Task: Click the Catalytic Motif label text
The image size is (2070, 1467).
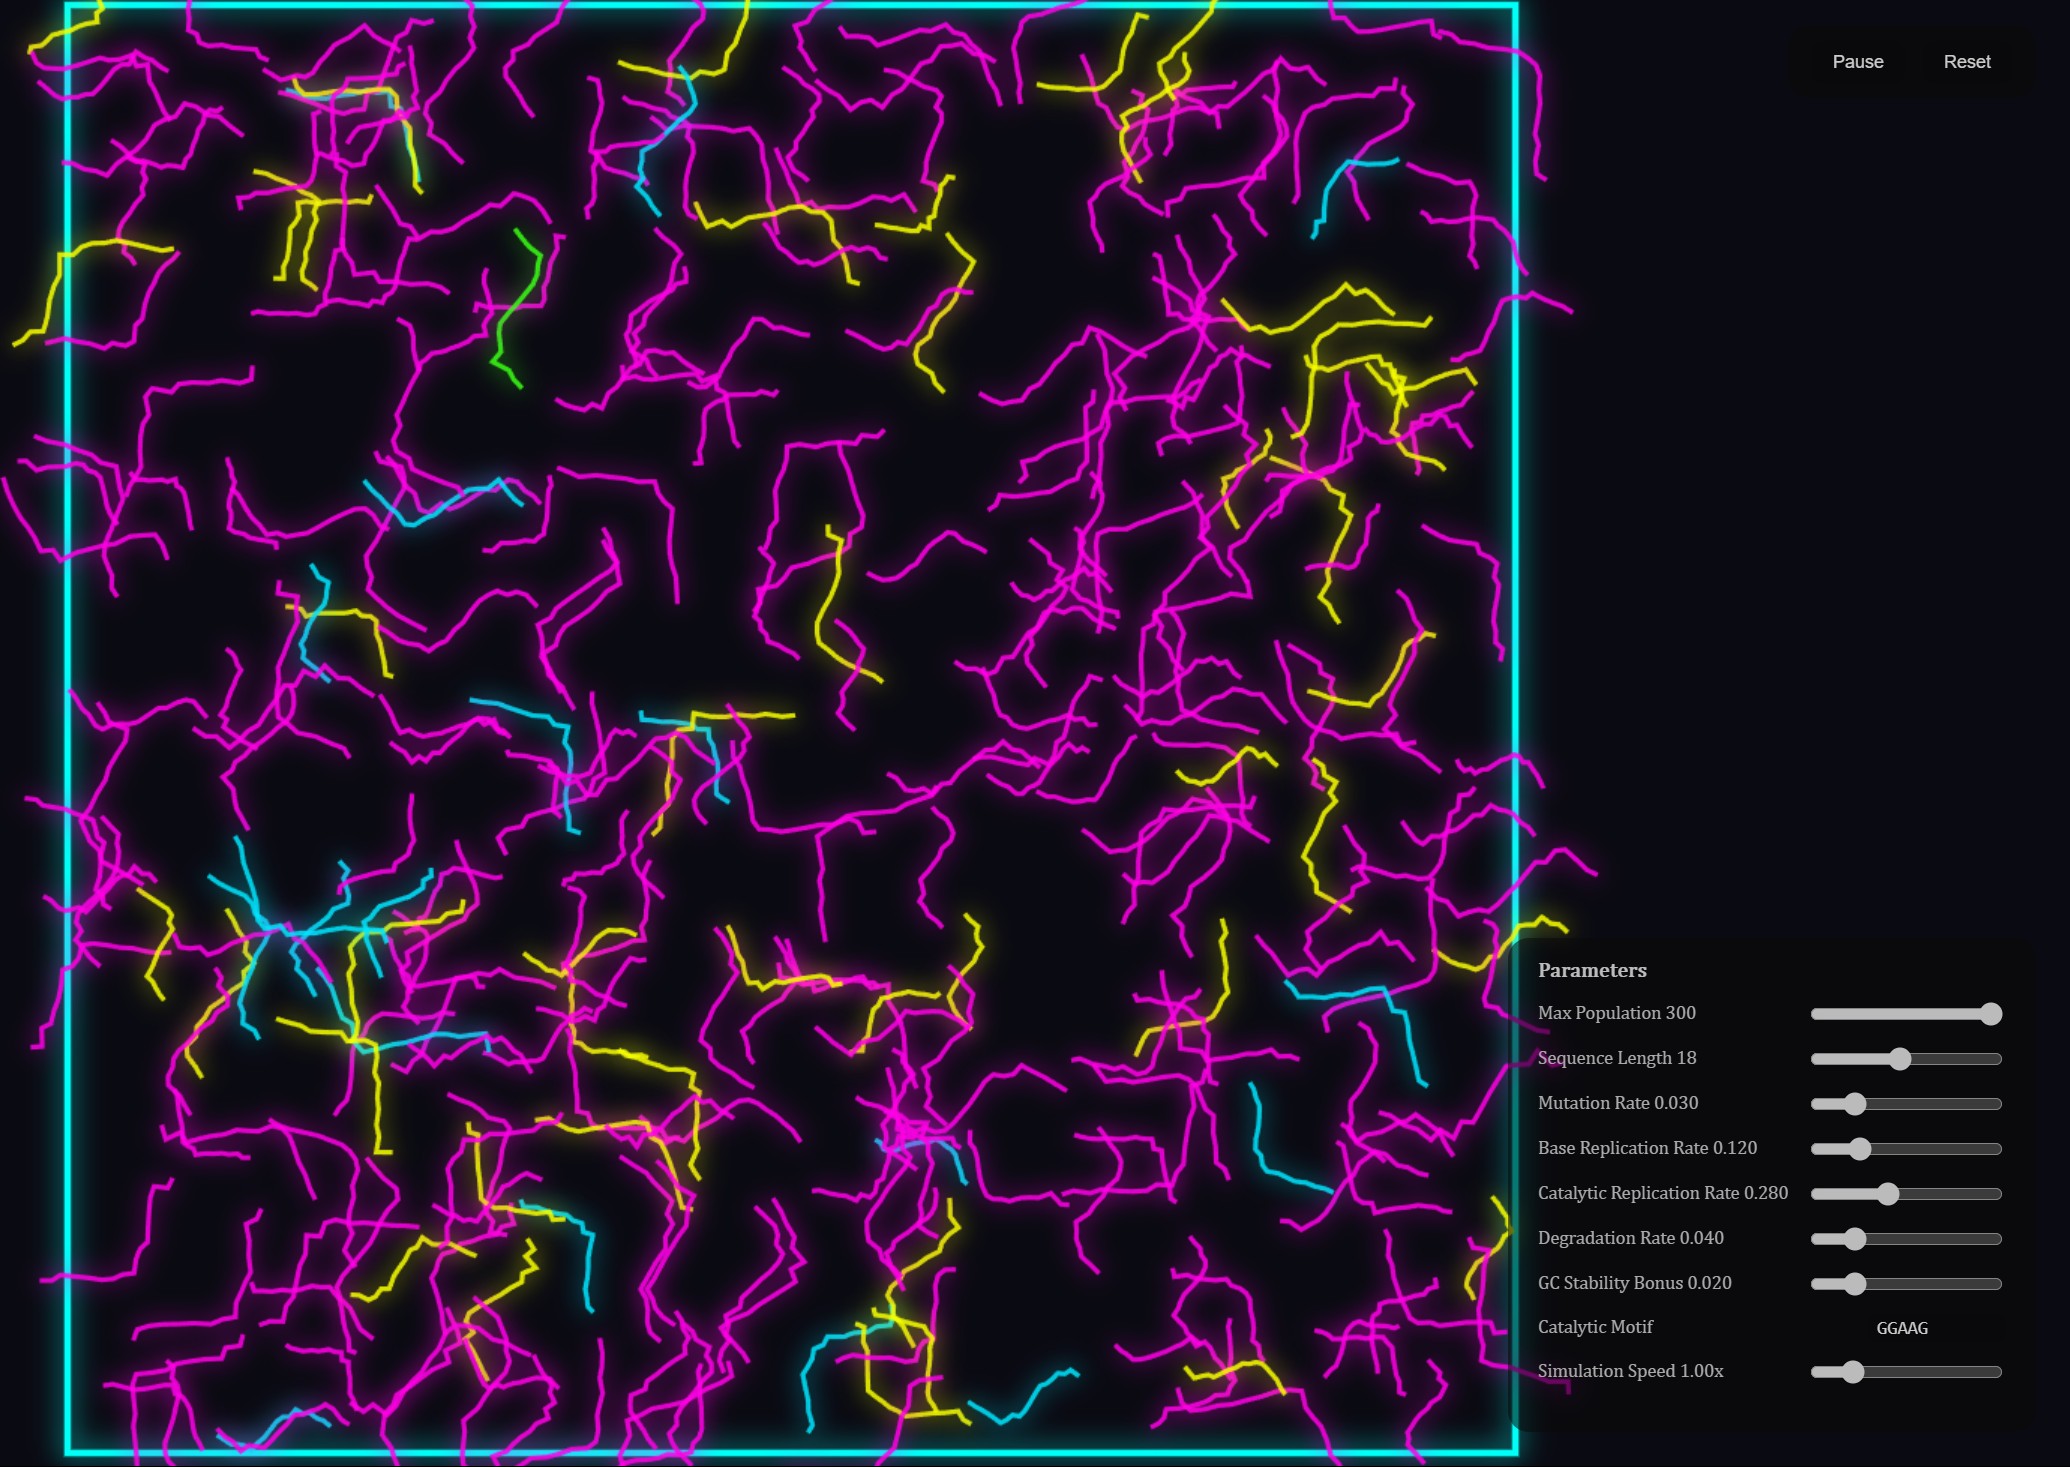Action: point(1595,1327)
